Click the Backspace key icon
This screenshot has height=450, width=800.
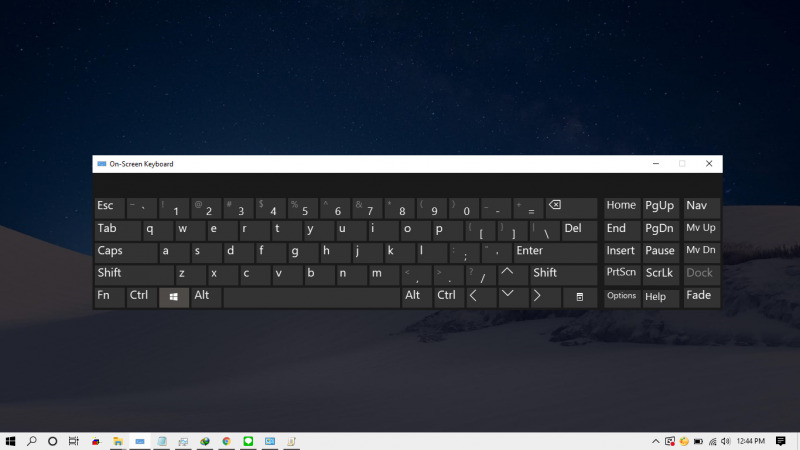[x=571, y=208]
